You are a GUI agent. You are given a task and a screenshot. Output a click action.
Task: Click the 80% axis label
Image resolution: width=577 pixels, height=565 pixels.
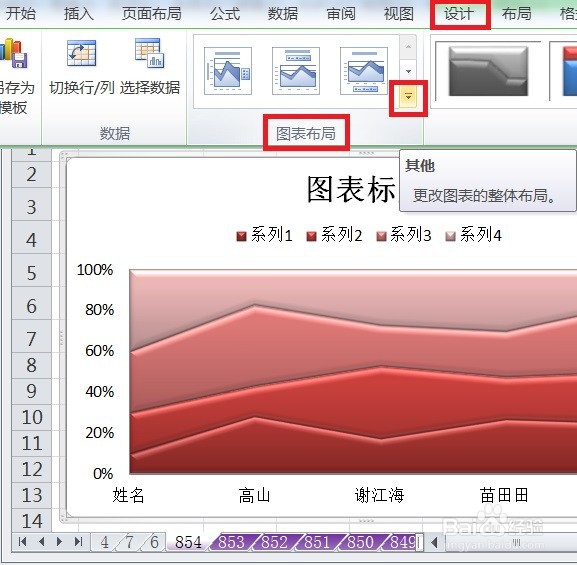(99, 310)
